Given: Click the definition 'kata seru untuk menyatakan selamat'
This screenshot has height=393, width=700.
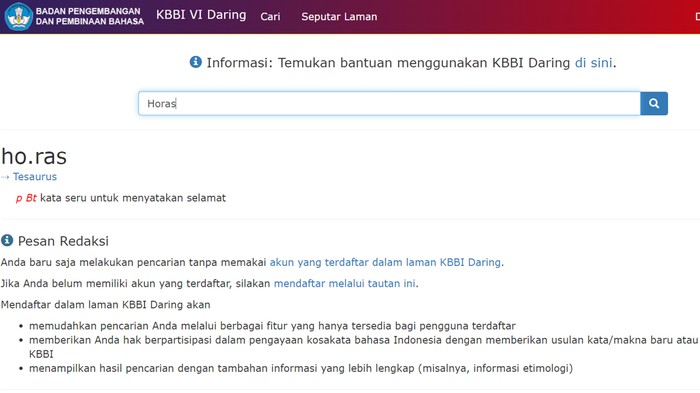Looking at the screenshot, I should (133, 198).
